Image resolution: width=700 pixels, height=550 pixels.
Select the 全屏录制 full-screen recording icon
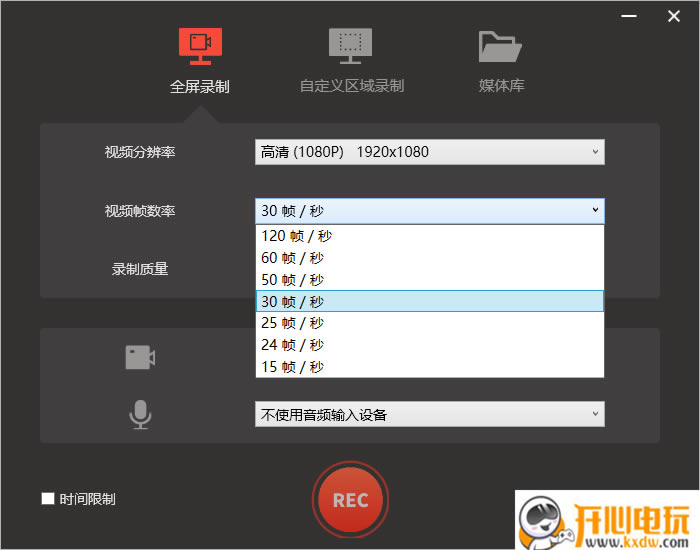(200, 46)
